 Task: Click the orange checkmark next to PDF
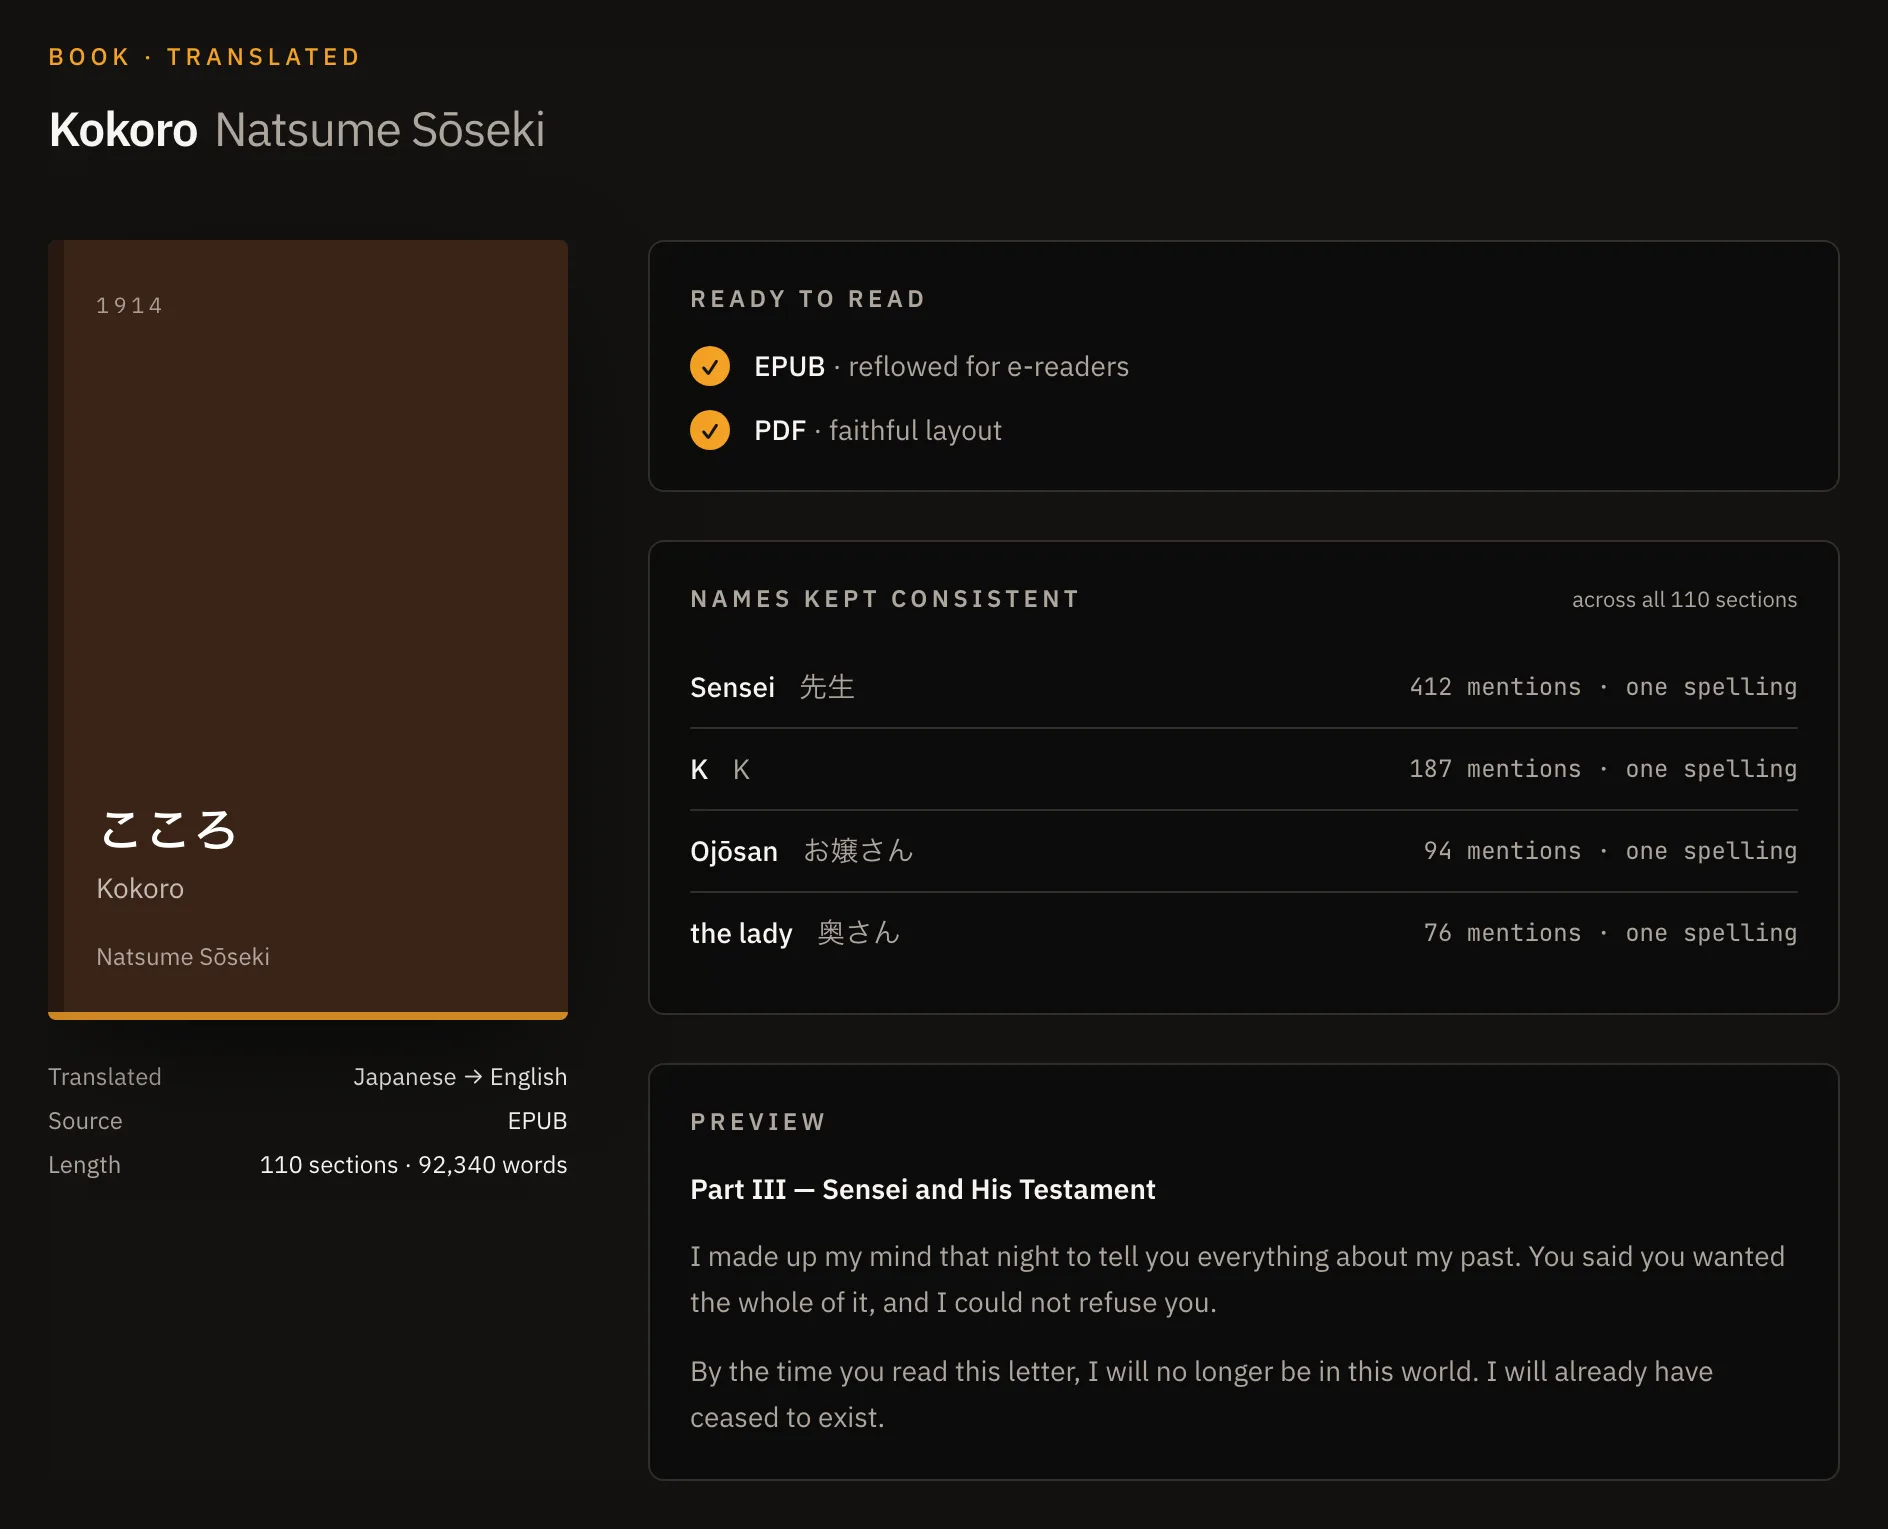(x=709, y=430)
